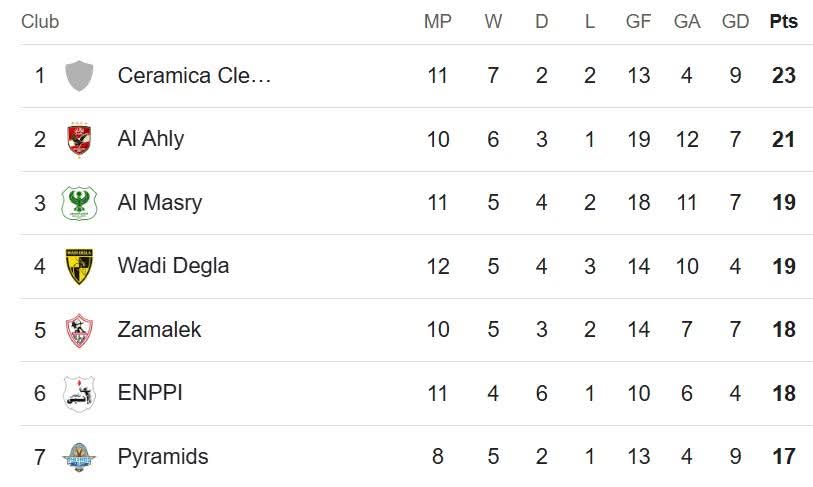Click the Zamalek club logo
Image resolution: width=813 pixels, height=487 pixels.
(79, 330)
